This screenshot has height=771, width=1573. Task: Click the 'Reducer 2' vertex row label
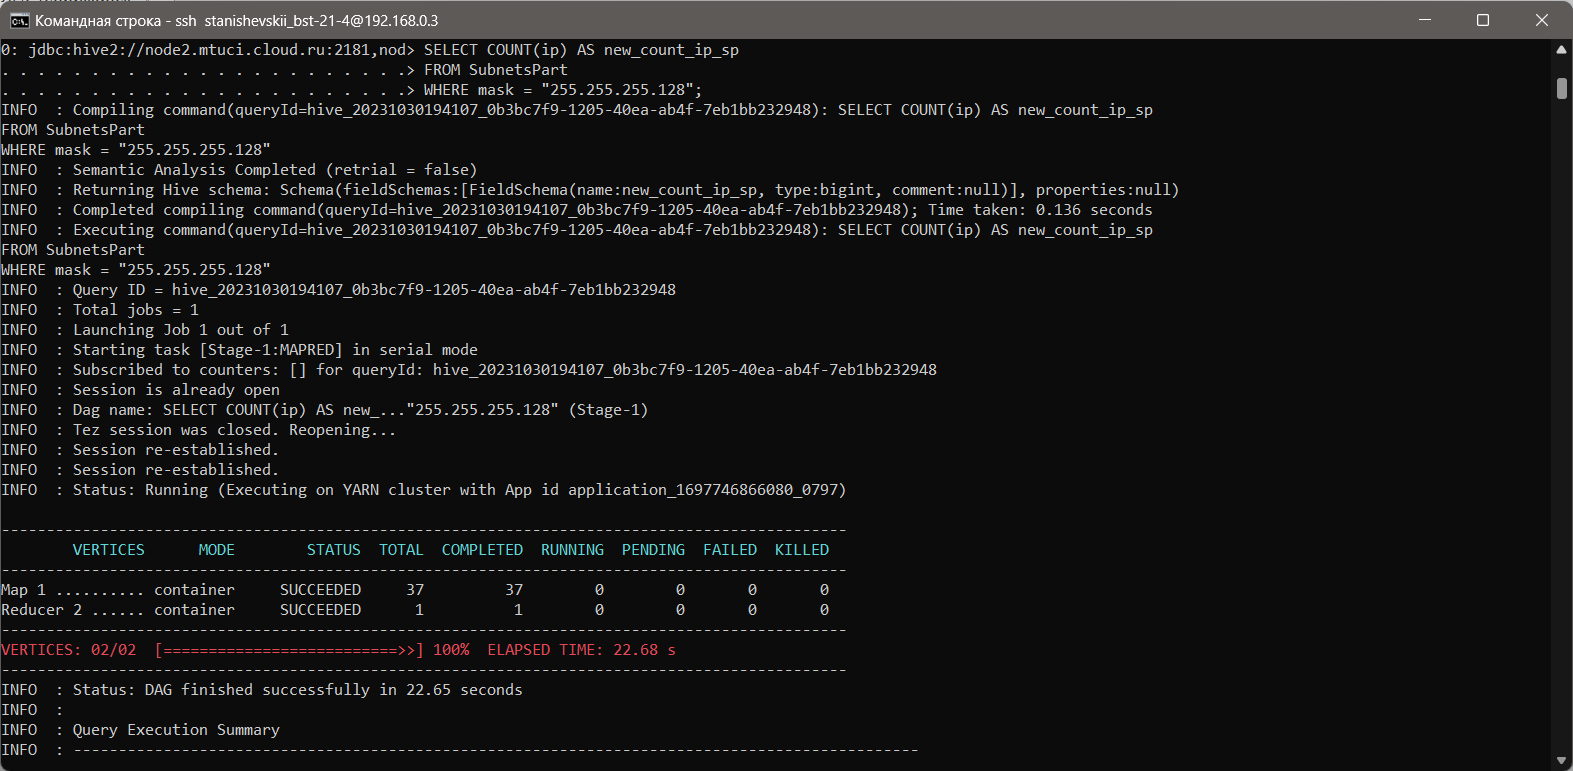(41, 610)
